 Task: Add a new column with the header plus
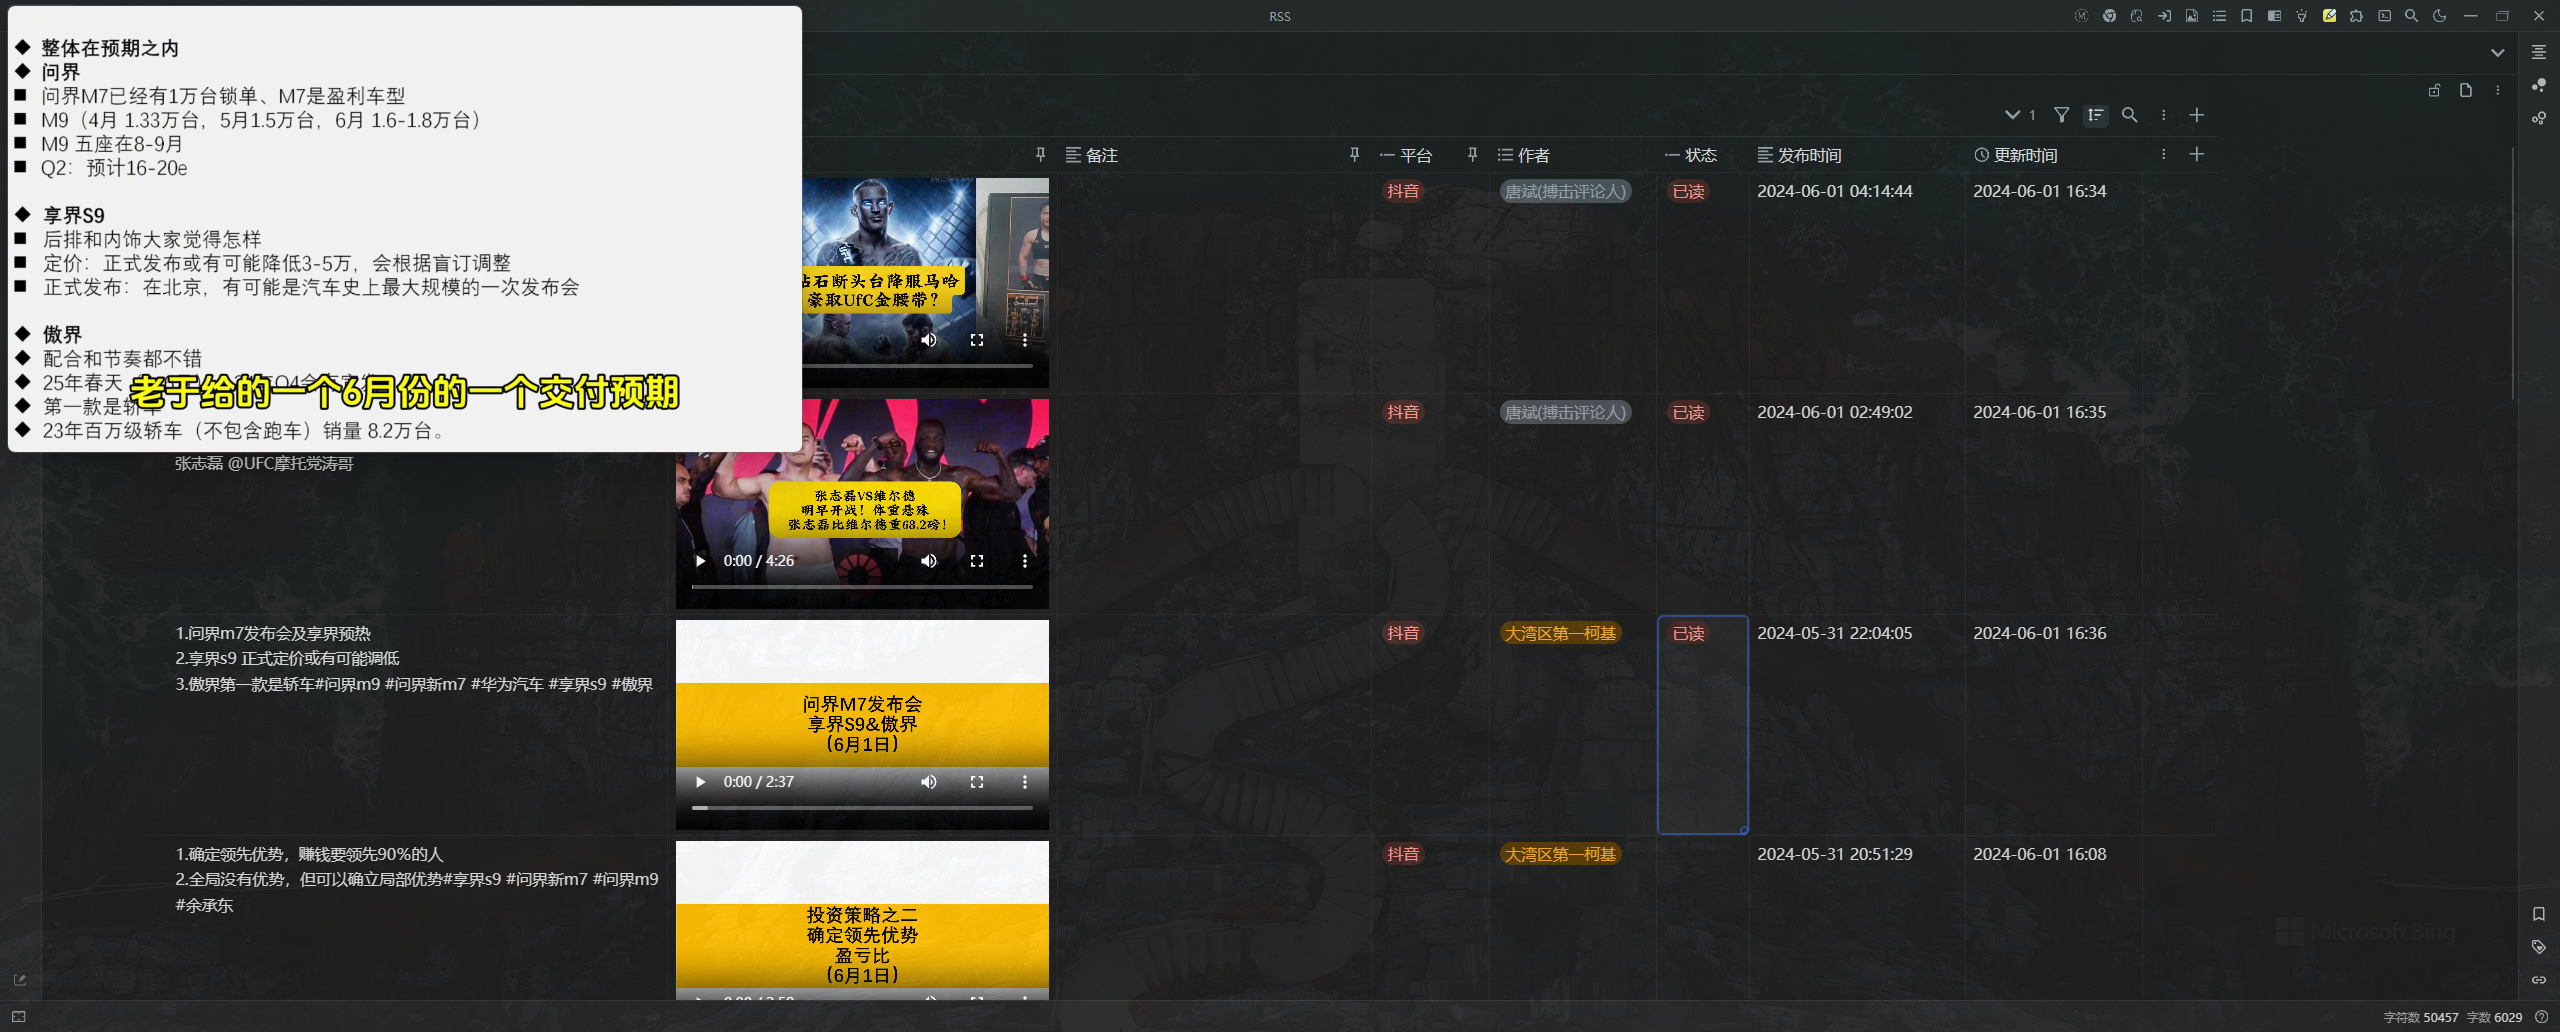pos(2197,154)
